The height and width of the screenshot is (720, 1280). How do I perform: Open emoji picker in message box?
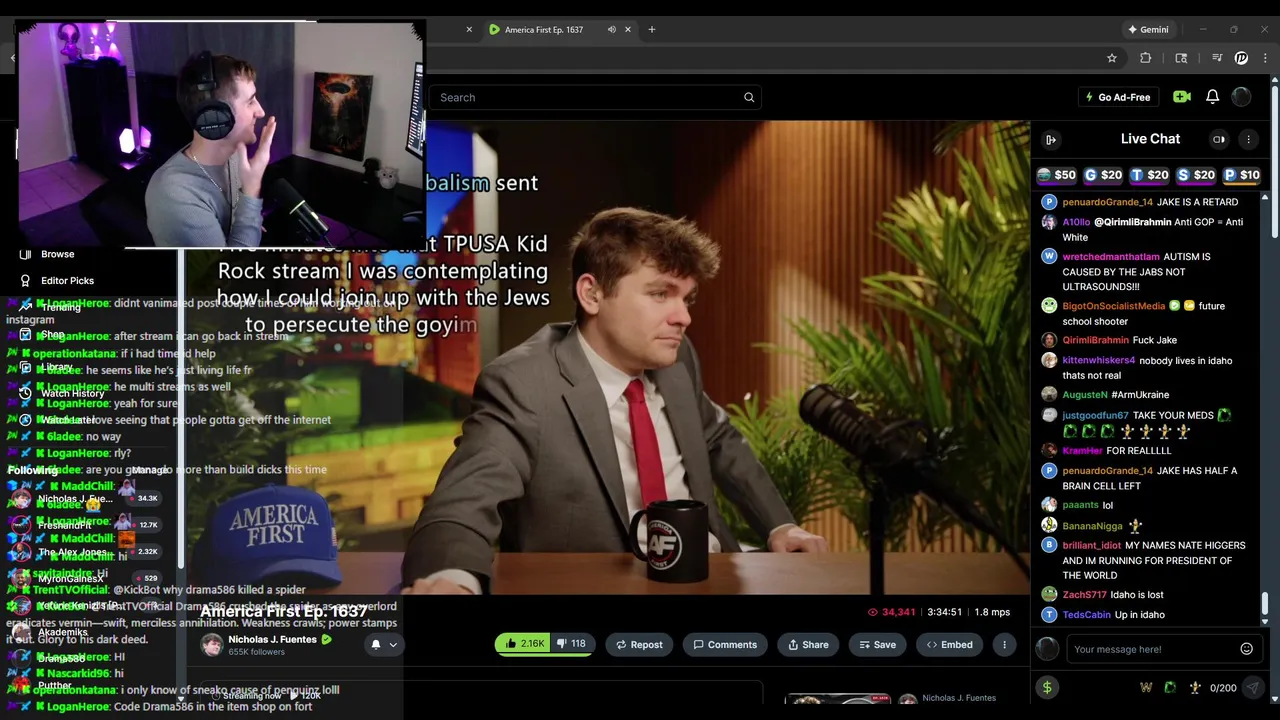click(x=1246, y=649)
